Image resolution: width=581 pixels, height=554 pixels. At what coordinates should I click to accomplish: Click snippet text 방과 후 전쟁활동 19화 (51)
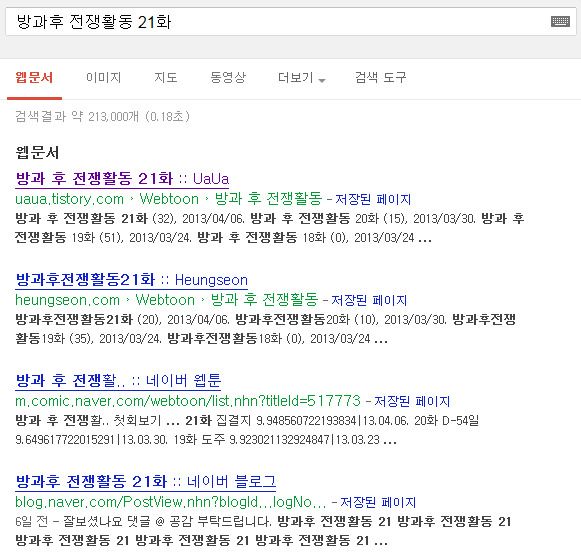(x=269, y=228)
